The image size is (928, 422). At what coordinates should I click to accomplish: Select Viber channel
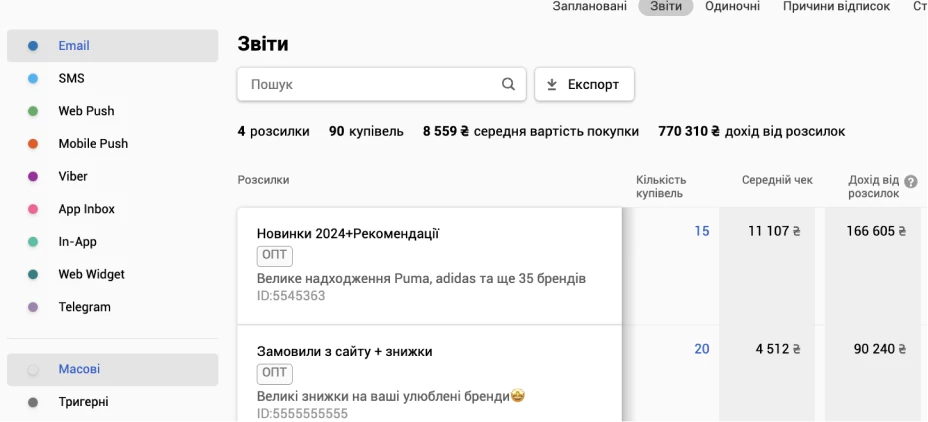[x=73, y=176]
